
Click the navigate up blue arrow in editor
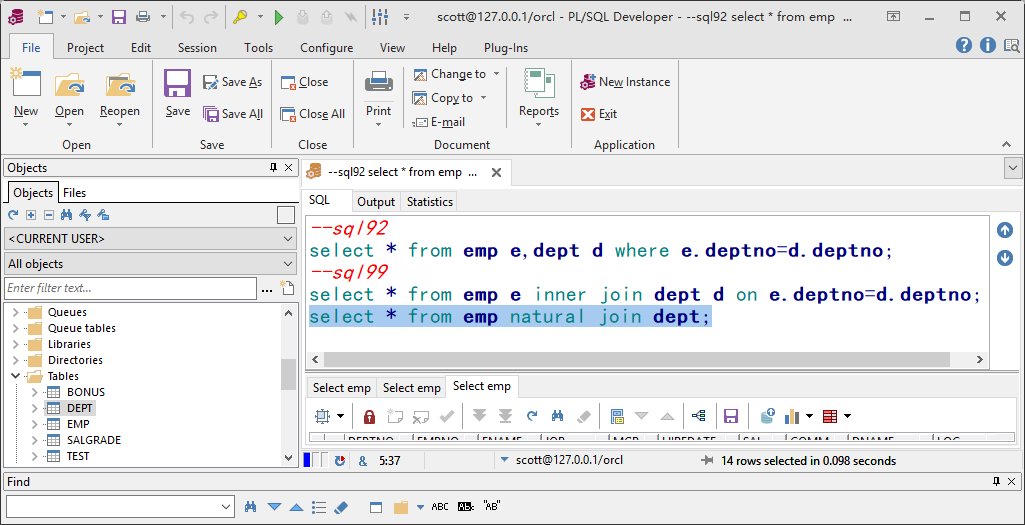pos(1005,230)
